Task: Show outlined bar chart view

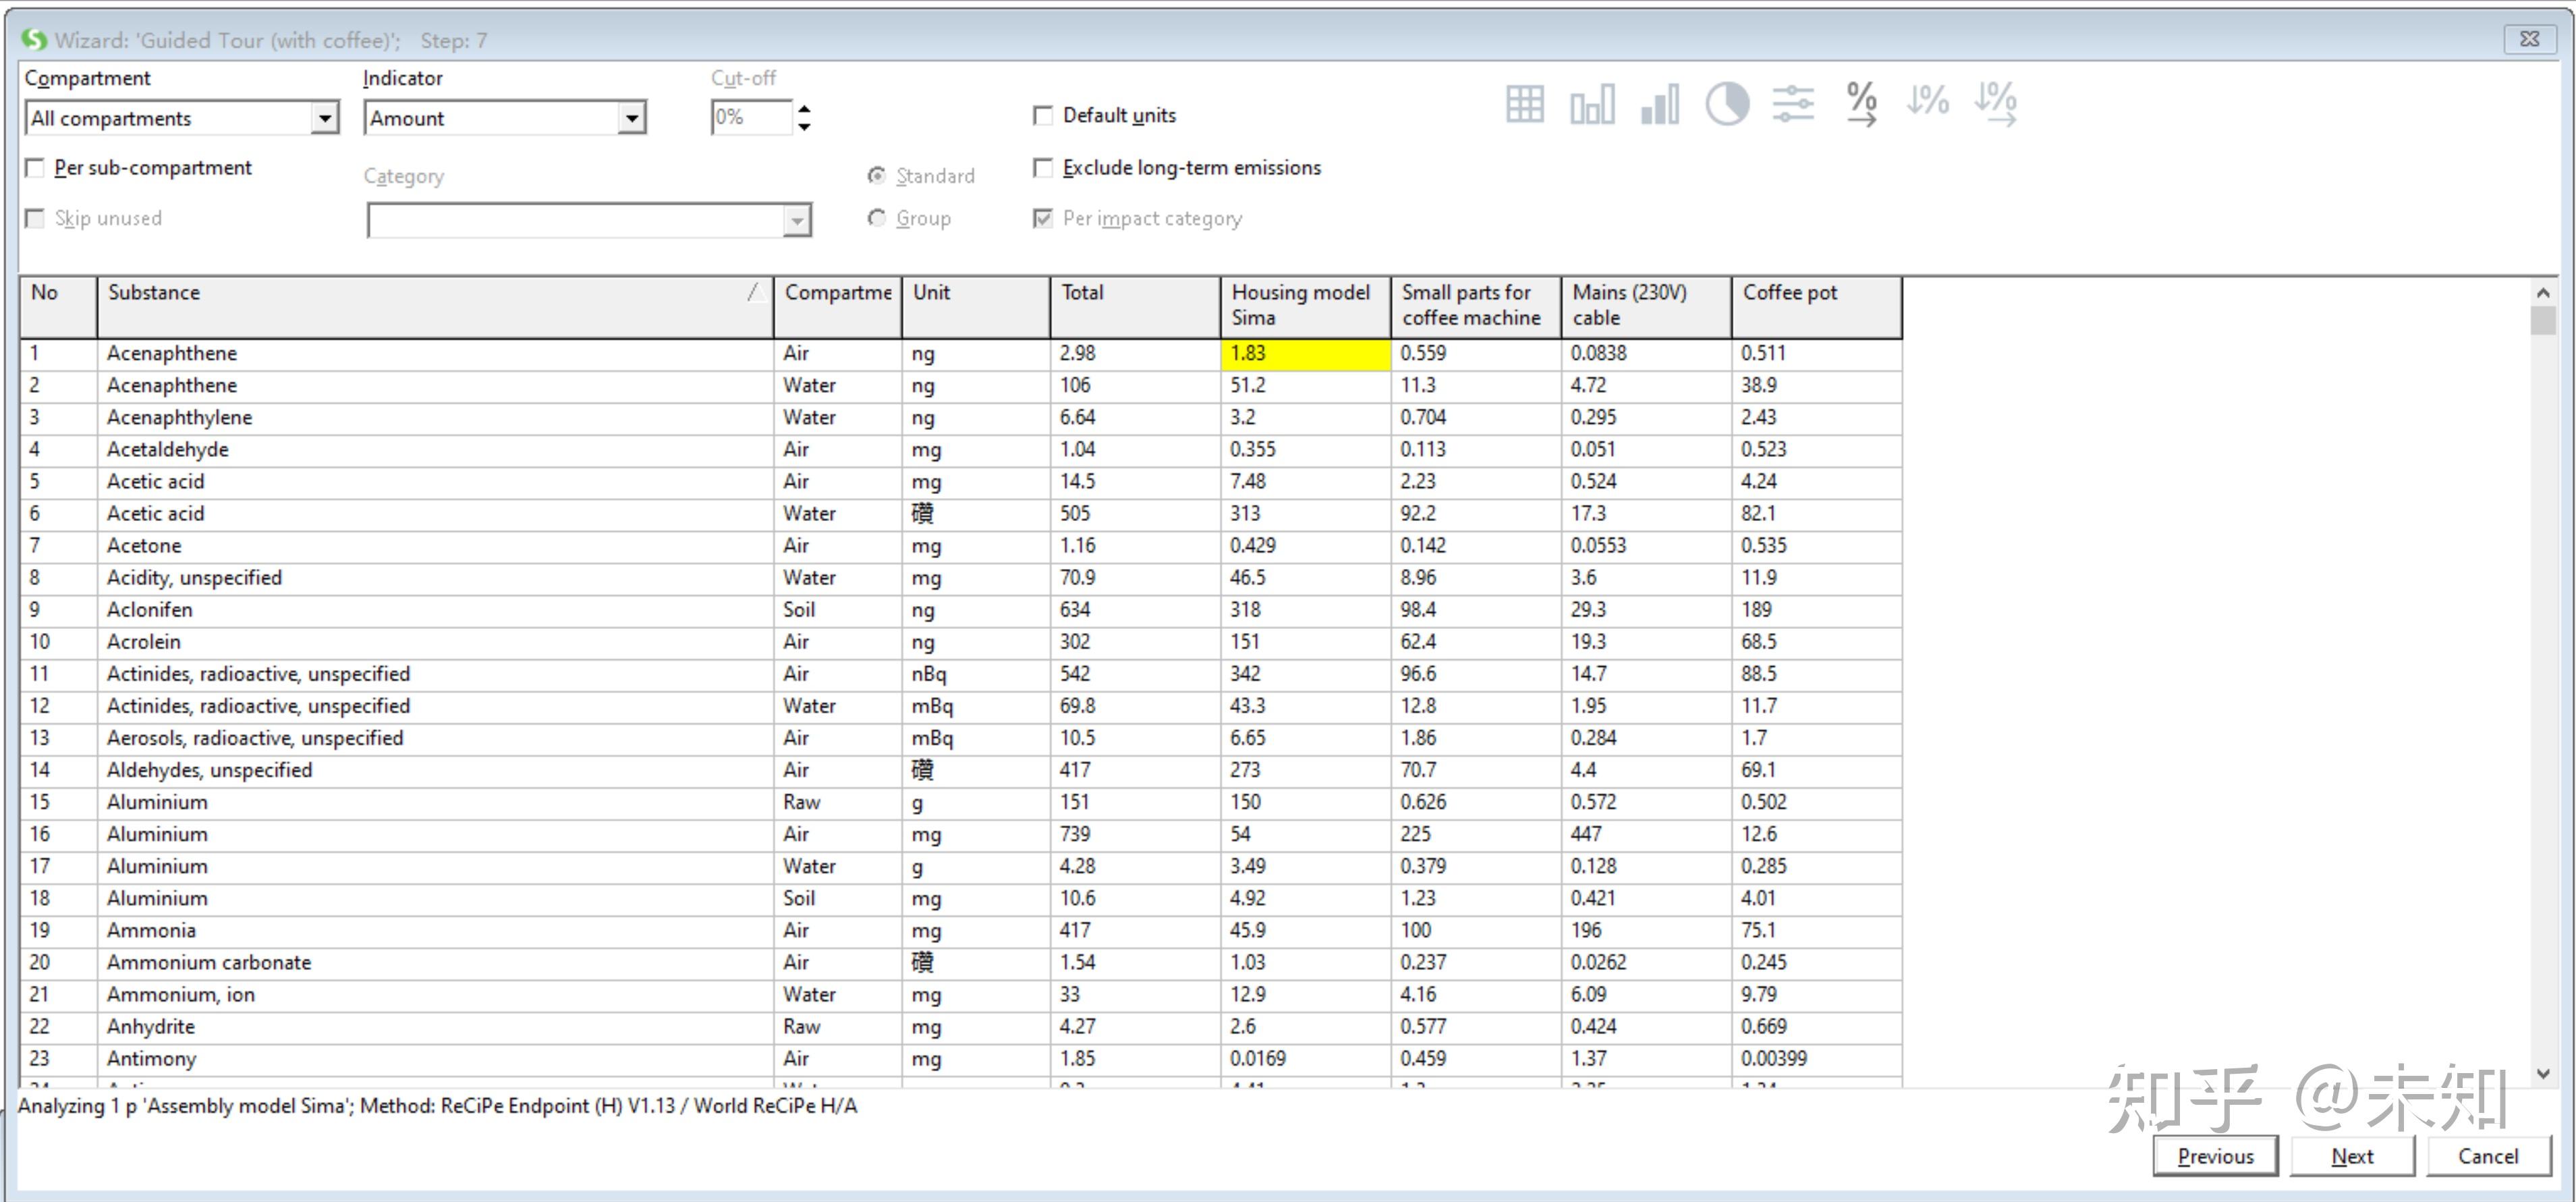Action: point(1592,104)
